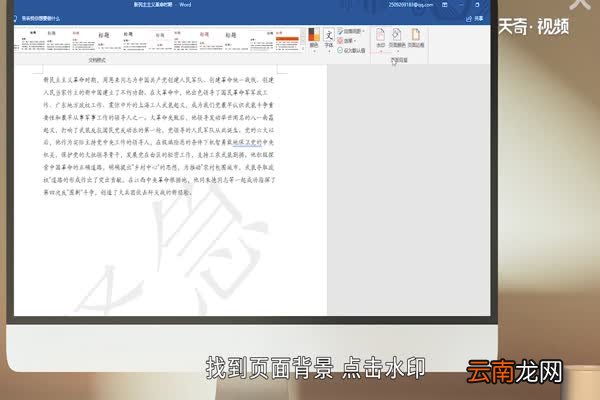
Task: Select the first style set thumbnail in gallery
Action: (33, 40)
